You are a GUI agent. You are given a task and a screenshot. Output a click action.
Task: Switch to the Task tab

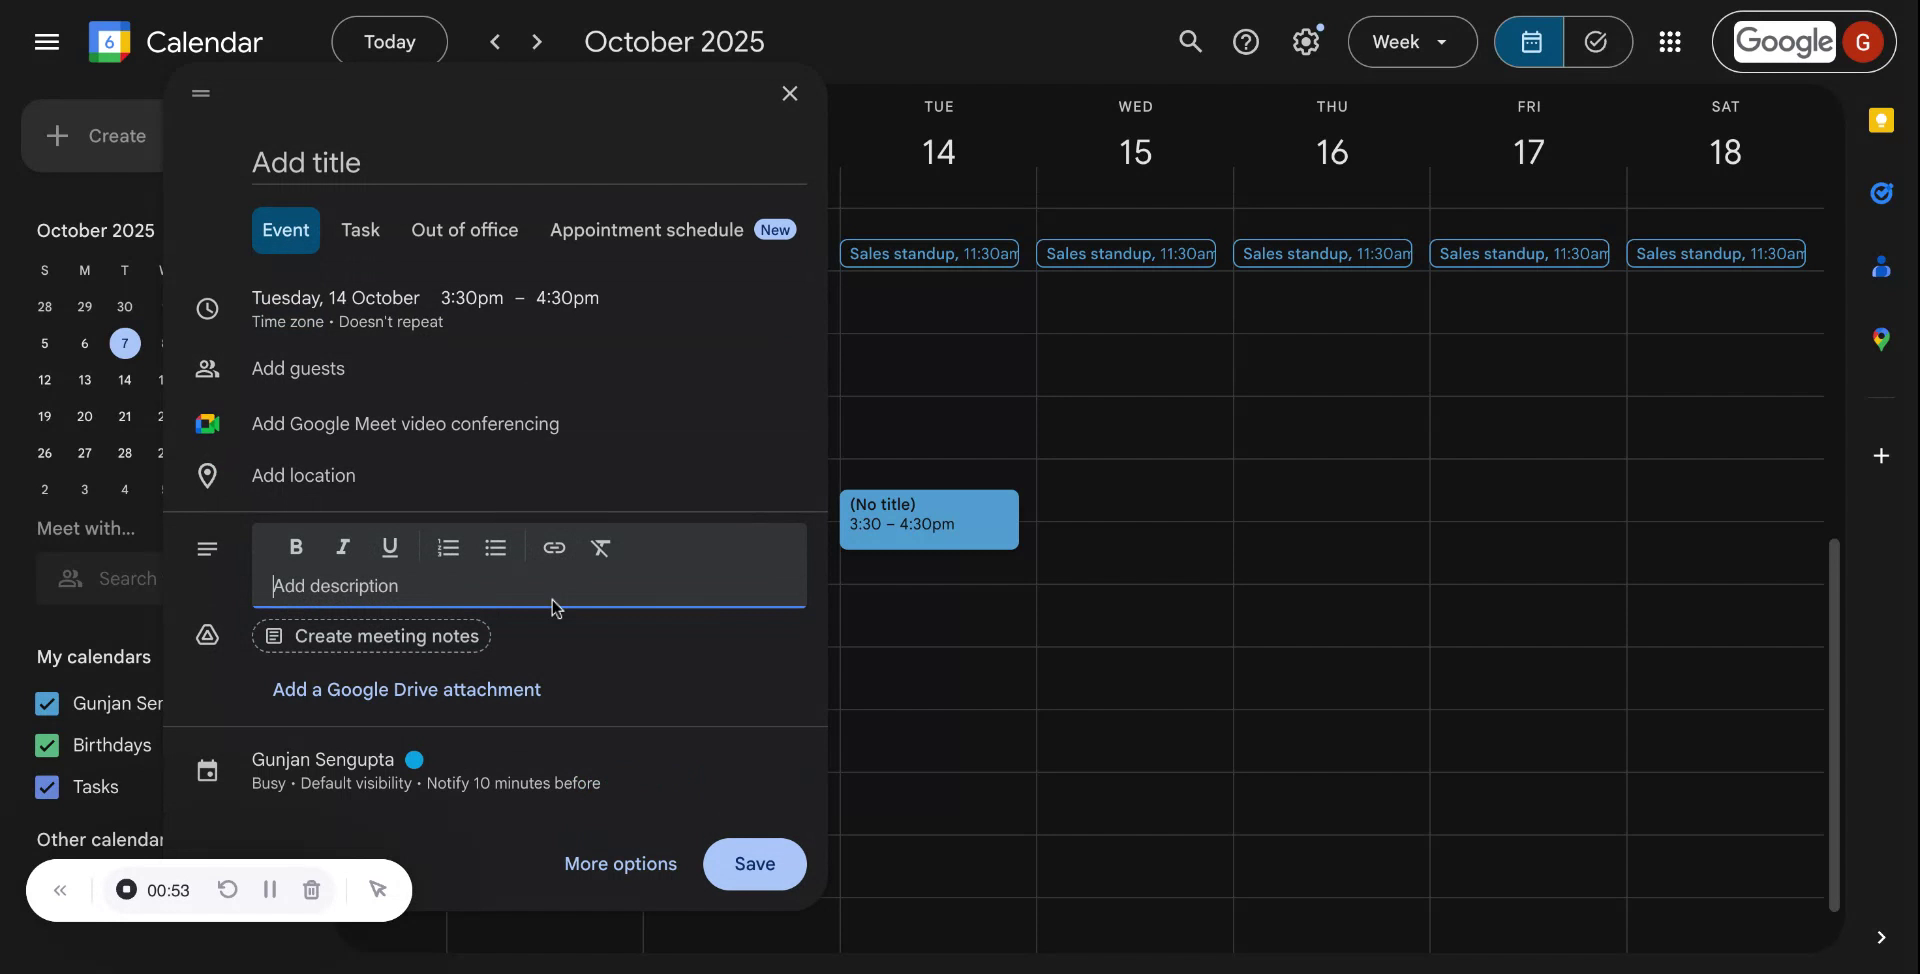(x=360, y=229)
